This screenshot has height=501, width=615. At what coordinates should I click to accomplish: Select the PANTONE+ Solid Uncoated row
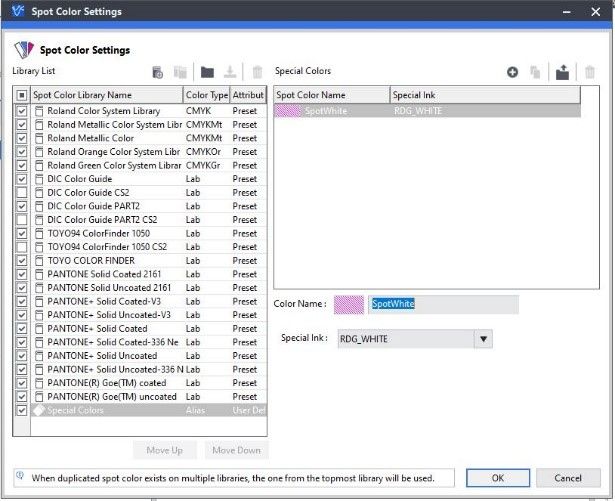[x=149, y=356]
